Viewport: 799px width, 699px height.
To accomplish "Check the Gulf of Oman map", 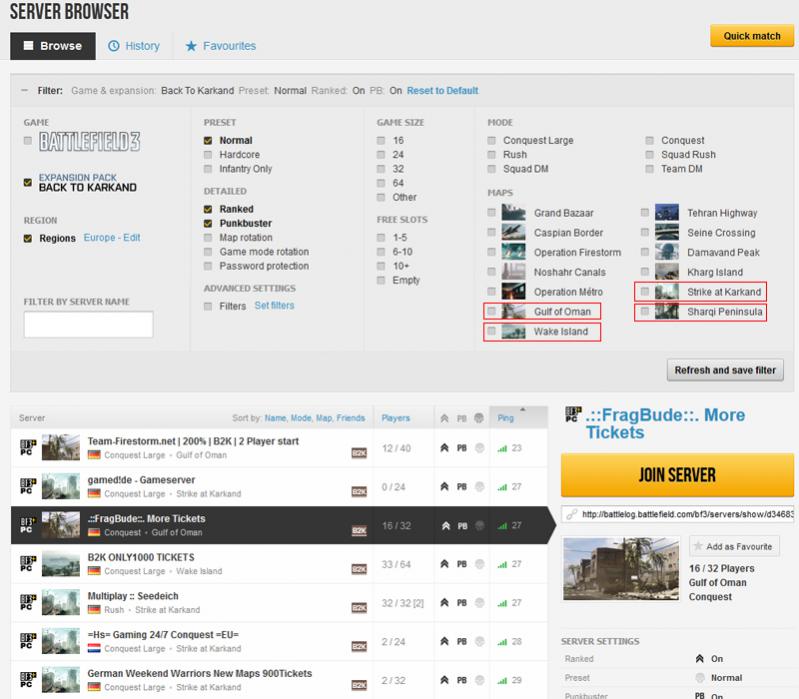I will (x=491, y=311).
